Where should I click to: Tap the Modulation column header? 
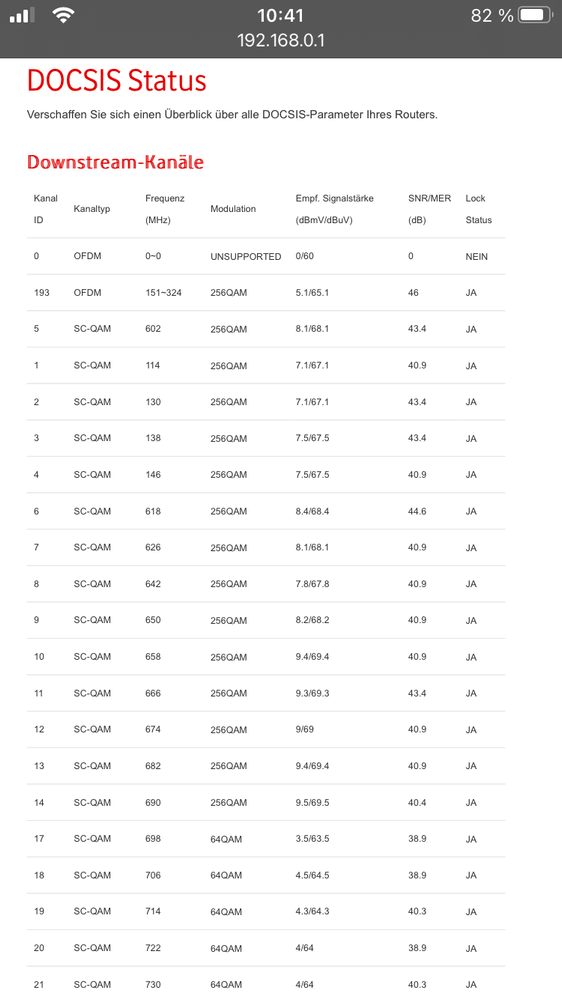[233, 209]
